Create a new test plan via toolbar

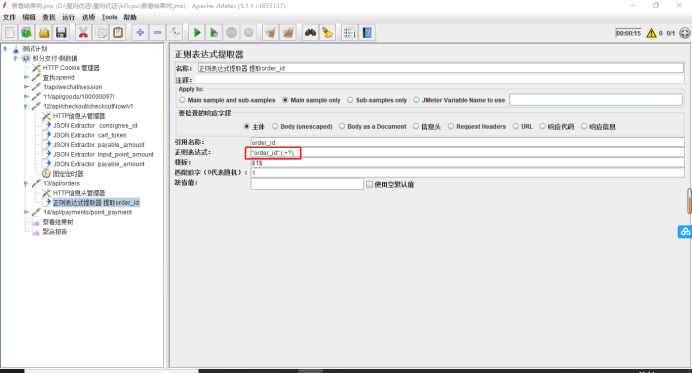click(10, 33)
